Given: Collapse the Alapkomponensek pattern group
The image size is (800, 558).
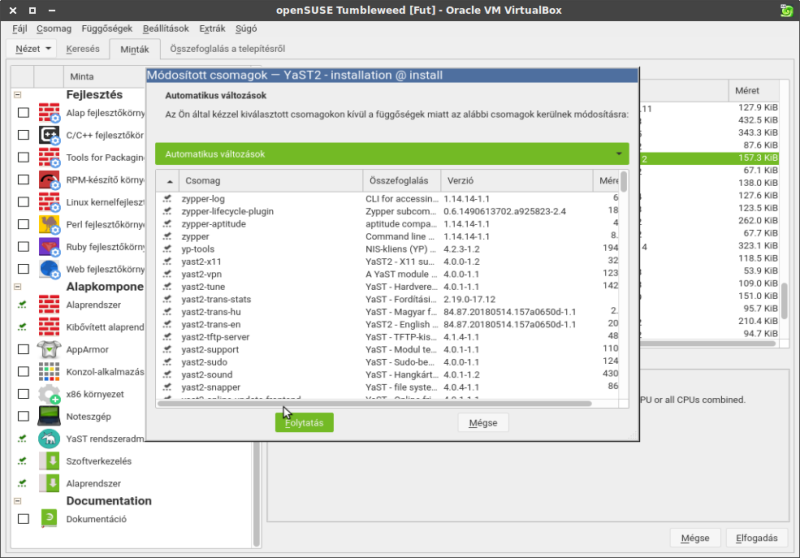Looking at the screenshot, I should pos(17,287).
